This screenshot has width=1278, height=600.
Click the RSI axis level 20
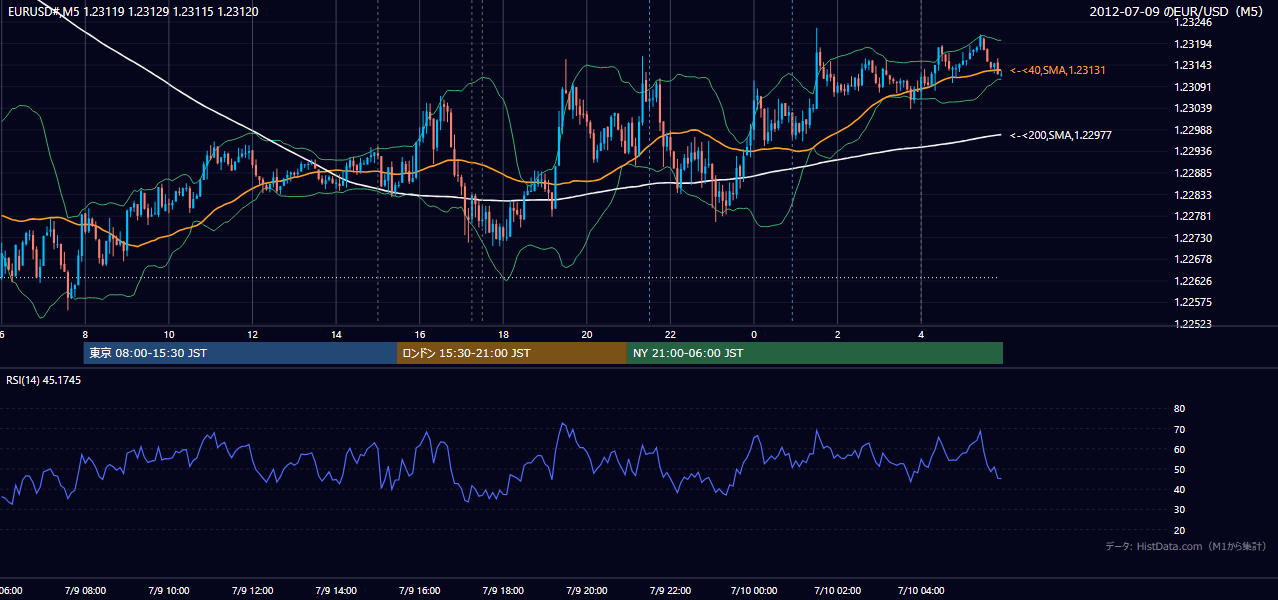click(x=1179, y=530)
